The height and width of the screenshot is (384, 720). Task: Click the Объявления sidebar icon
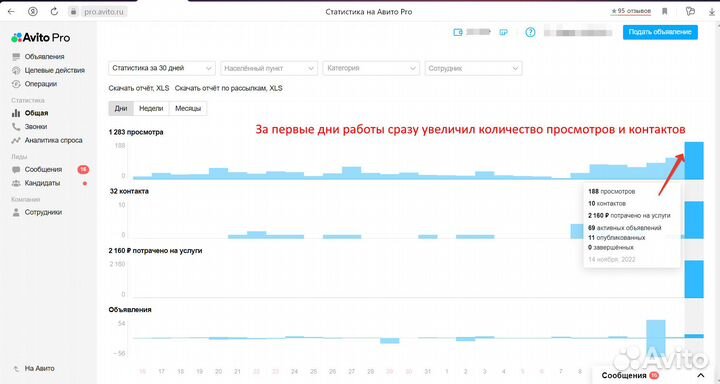(x=16, y=57)
